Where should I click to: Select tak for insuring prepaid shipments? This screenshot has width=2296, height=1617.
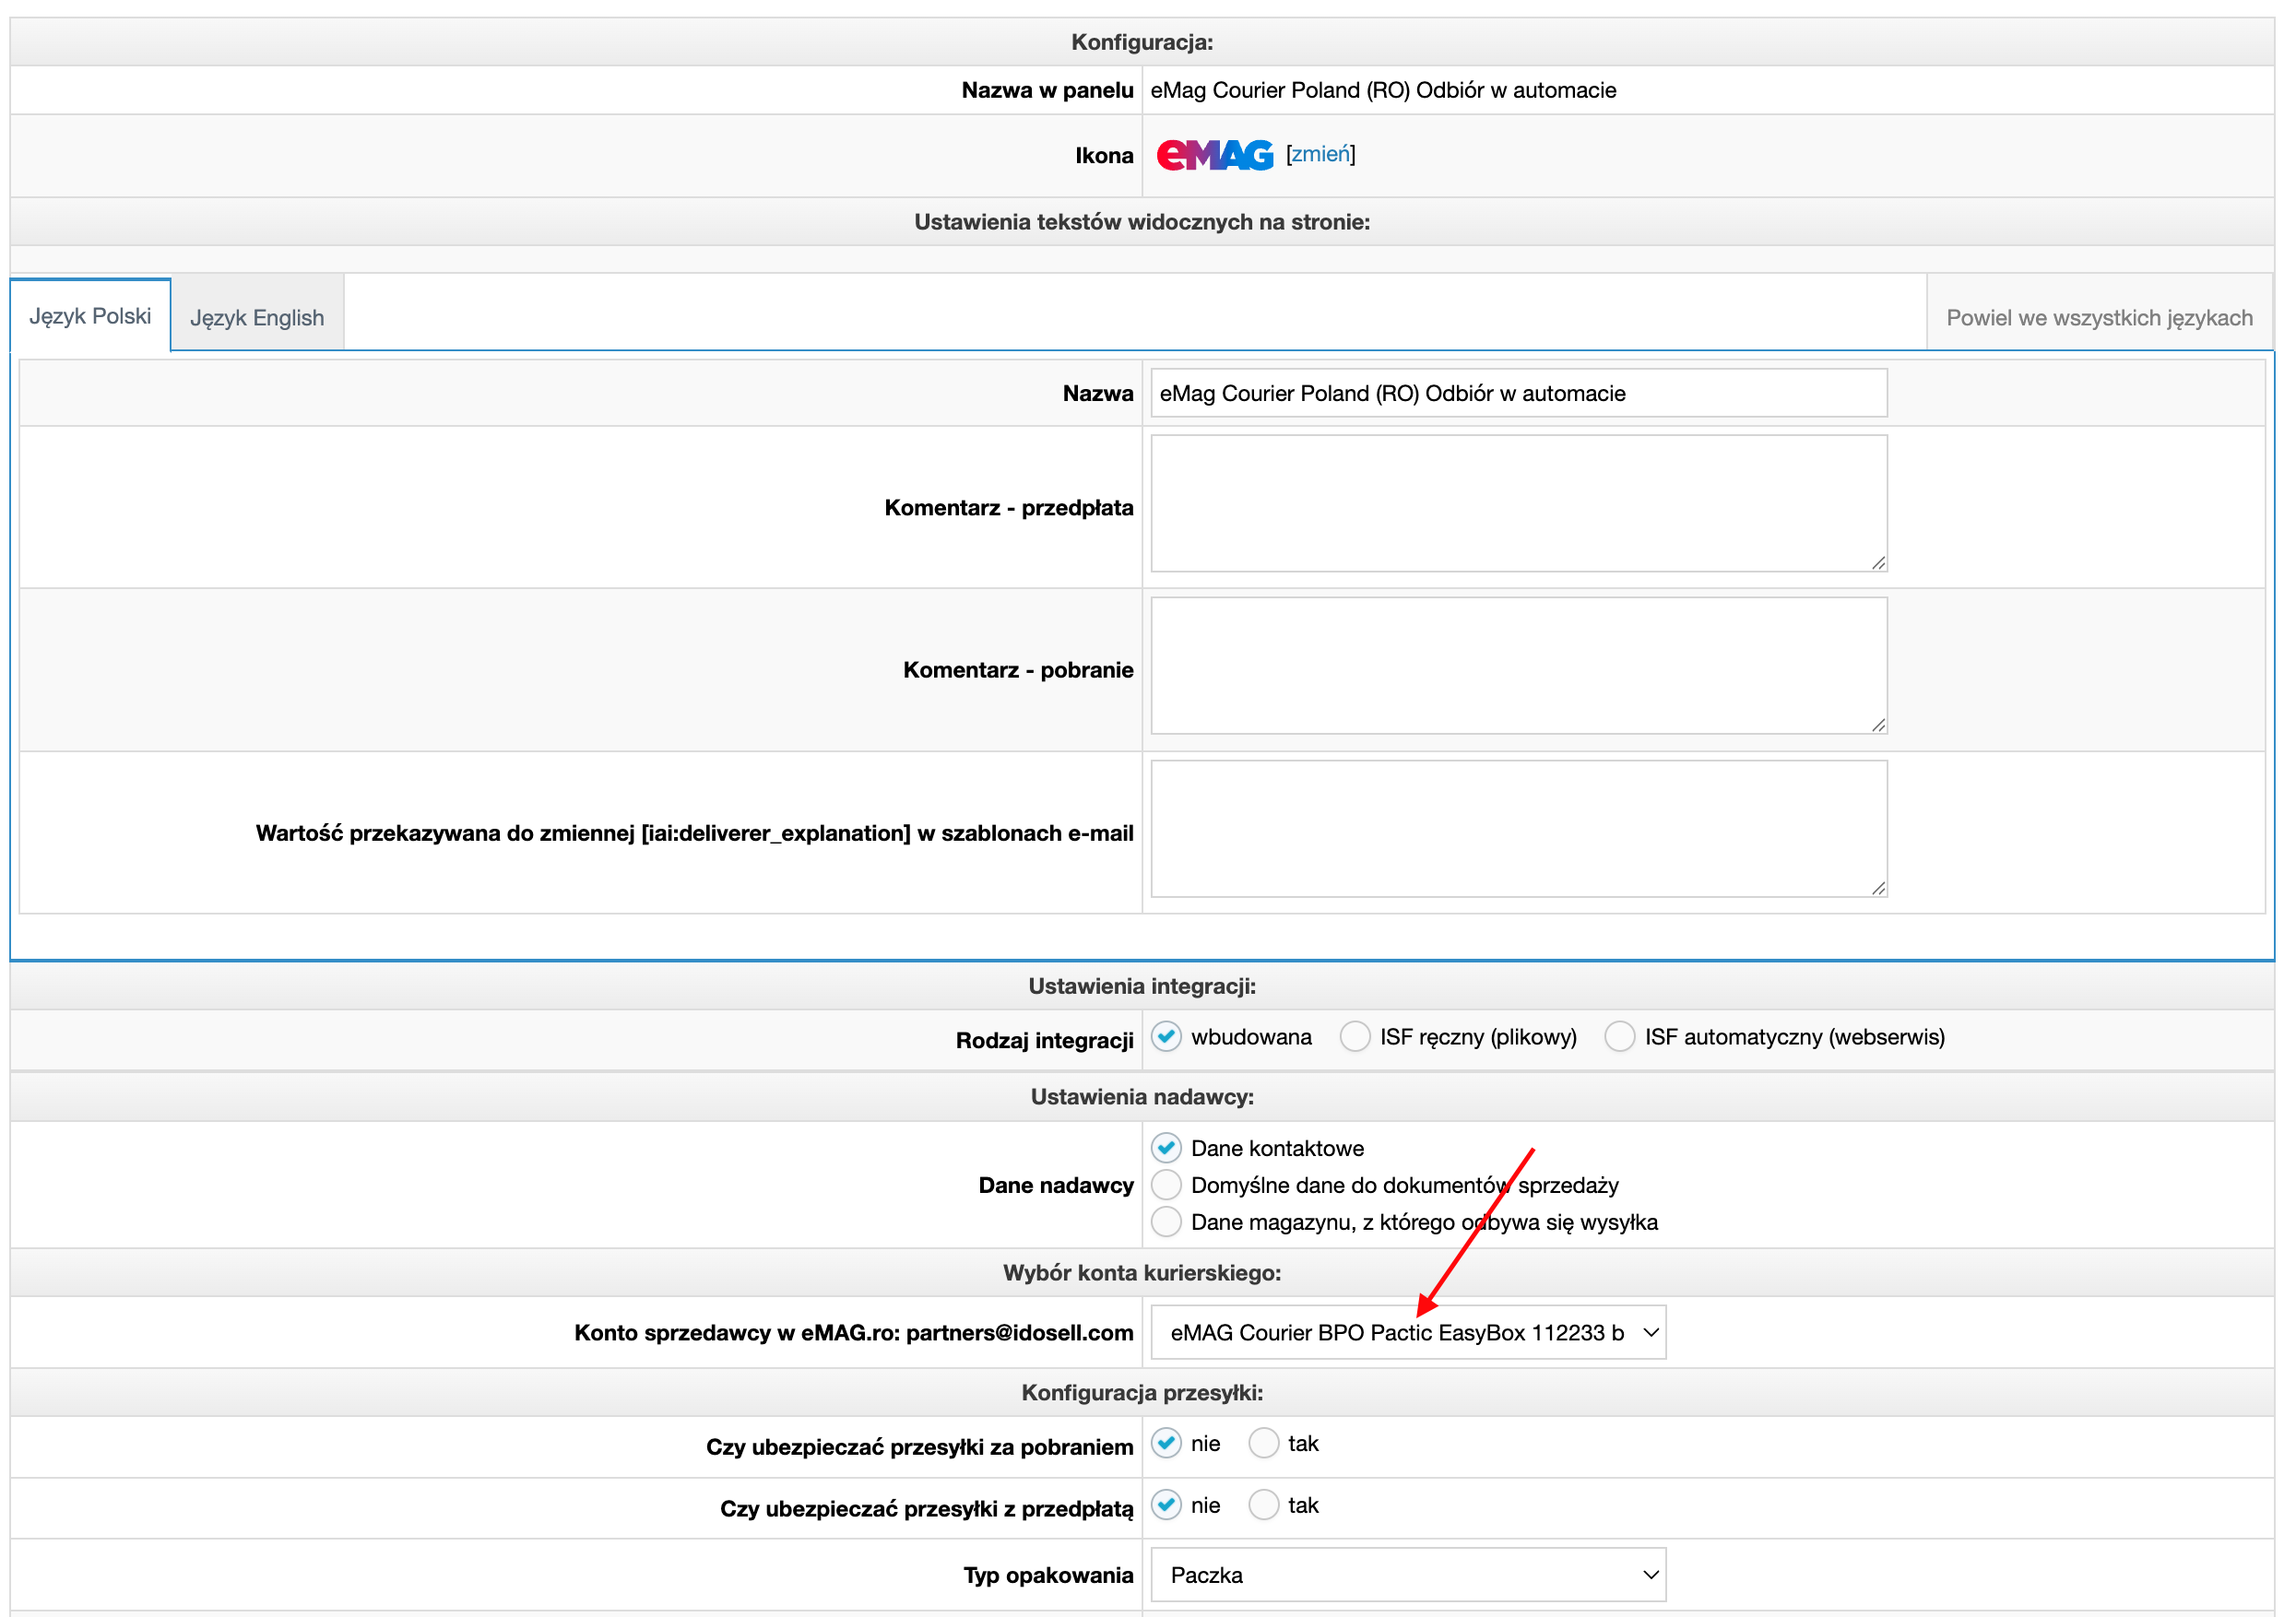[x=1263, y=1505]
